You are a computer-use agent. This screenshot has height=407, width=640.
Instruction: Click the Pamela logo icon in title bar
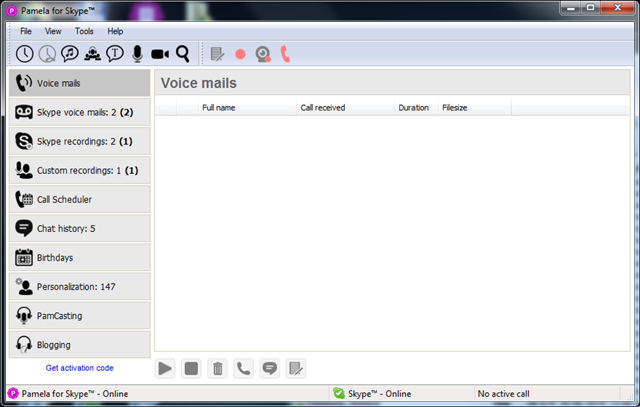pos(12,11)
